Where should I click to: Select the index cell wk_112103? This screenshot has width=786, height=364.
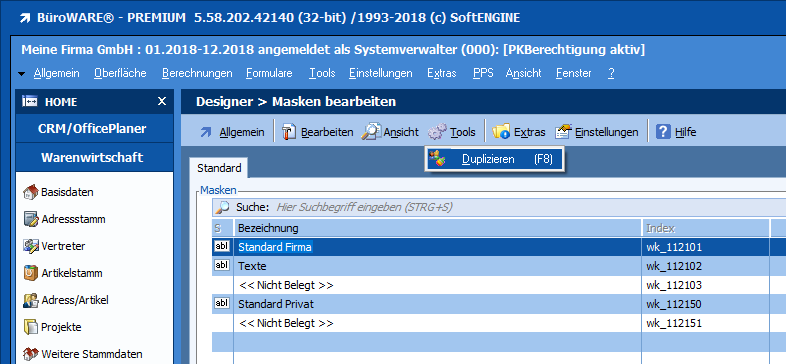[705, 285]
